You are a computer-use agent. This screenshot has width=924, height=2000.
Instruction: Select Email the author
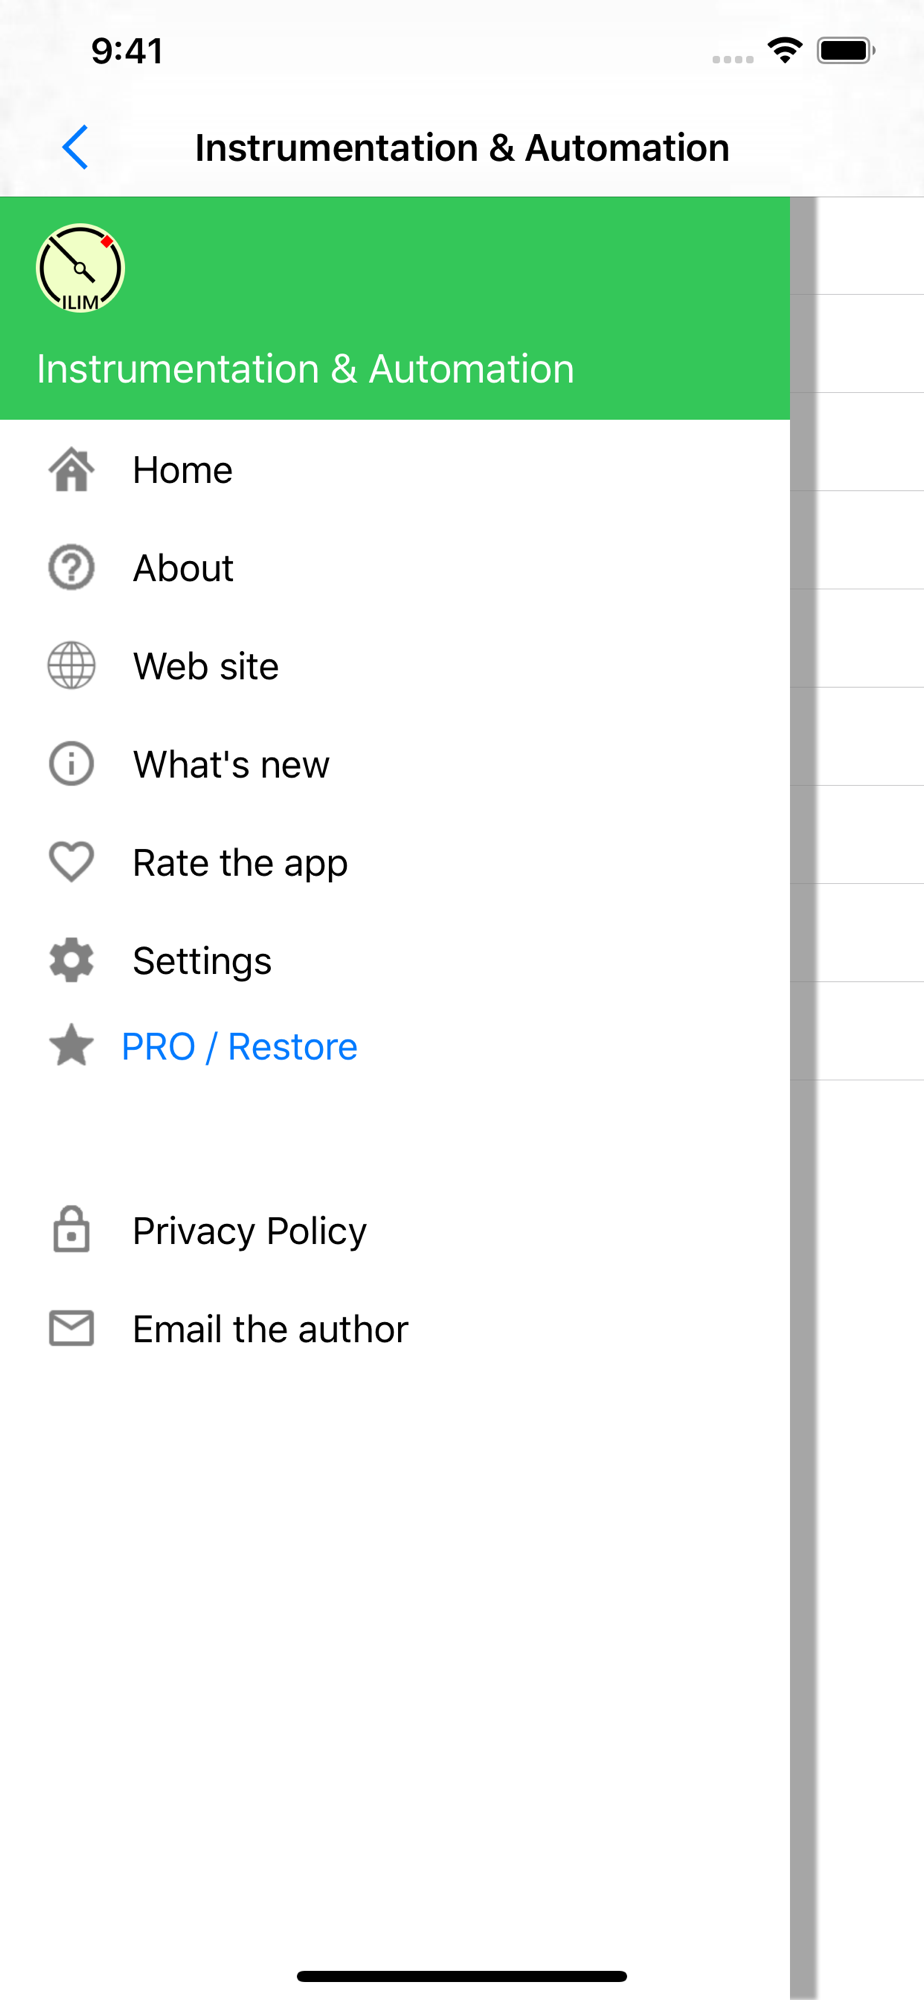click(x=395, y=1328)
